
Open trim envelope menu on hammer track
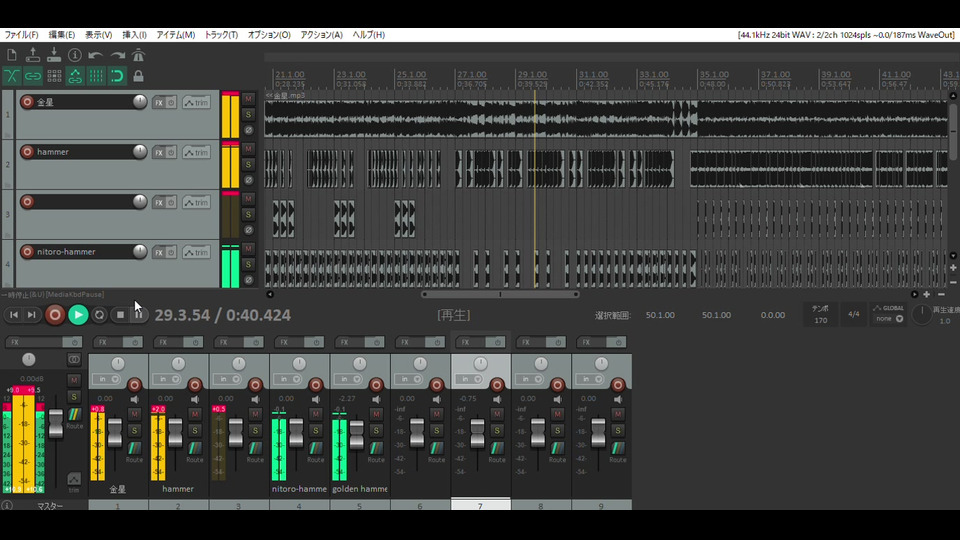coord(196,152)
